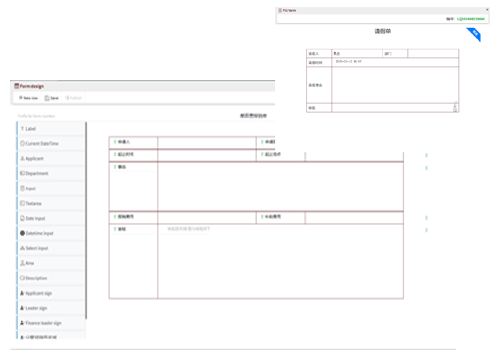500x360 pixels.
Task: Pick the Datetime input component
Action: [51, 233]
